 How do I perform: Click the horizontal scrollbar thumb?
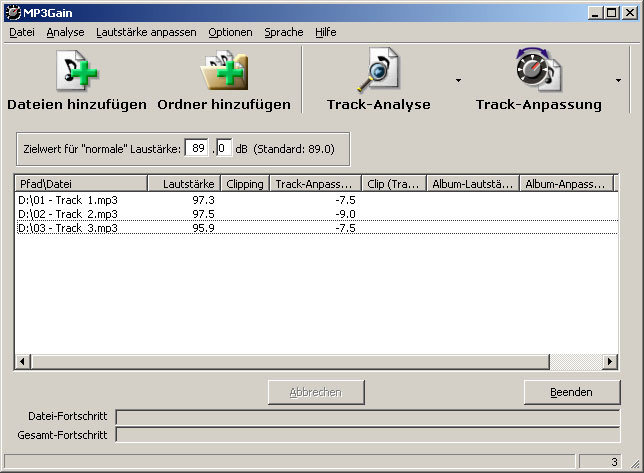coord(290,362)
